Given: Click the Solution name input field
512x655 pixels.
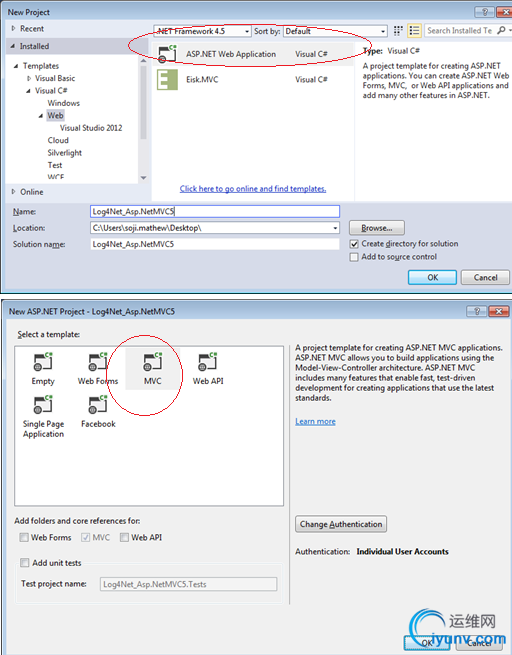Looking at the screenshot, I should coord(215,244).
